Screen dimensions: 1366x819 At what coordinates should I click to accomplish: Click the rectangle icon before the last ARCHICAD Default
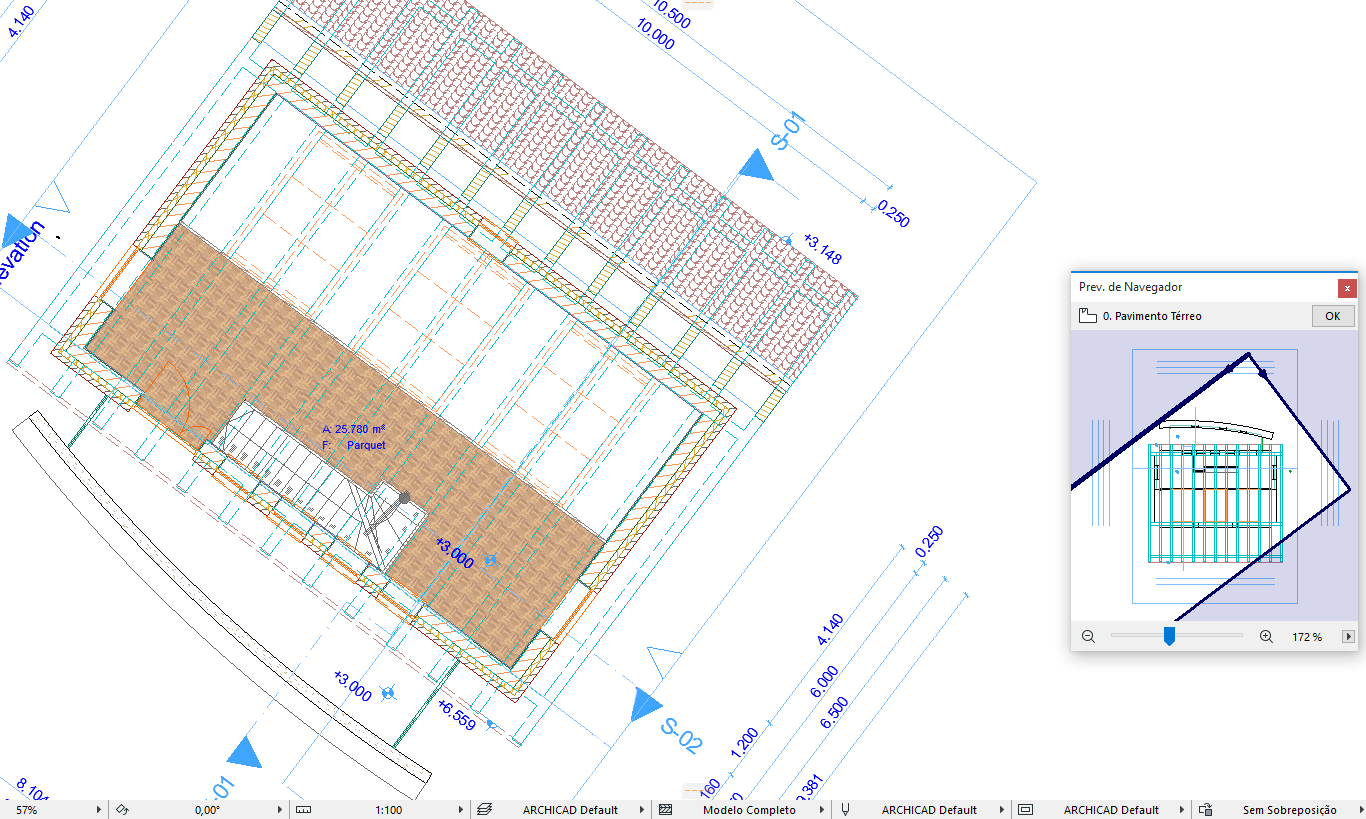pos(1025,810)
